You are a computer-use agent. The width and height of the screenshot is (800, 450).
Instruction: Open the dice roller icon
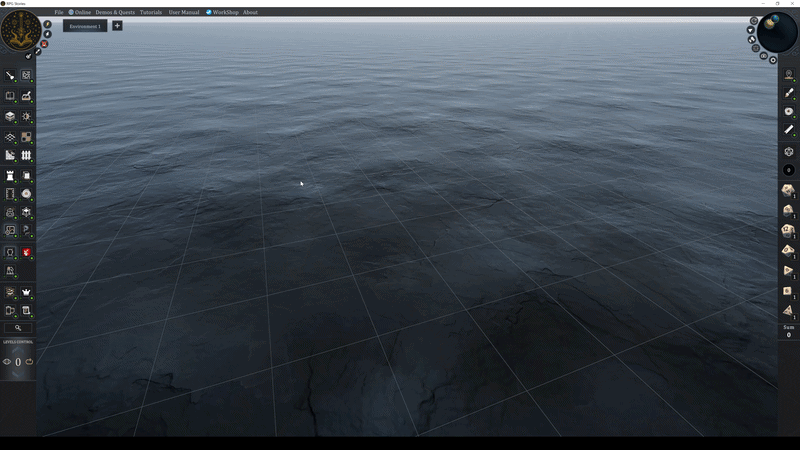pyautogui.click(x=789, y=152)
